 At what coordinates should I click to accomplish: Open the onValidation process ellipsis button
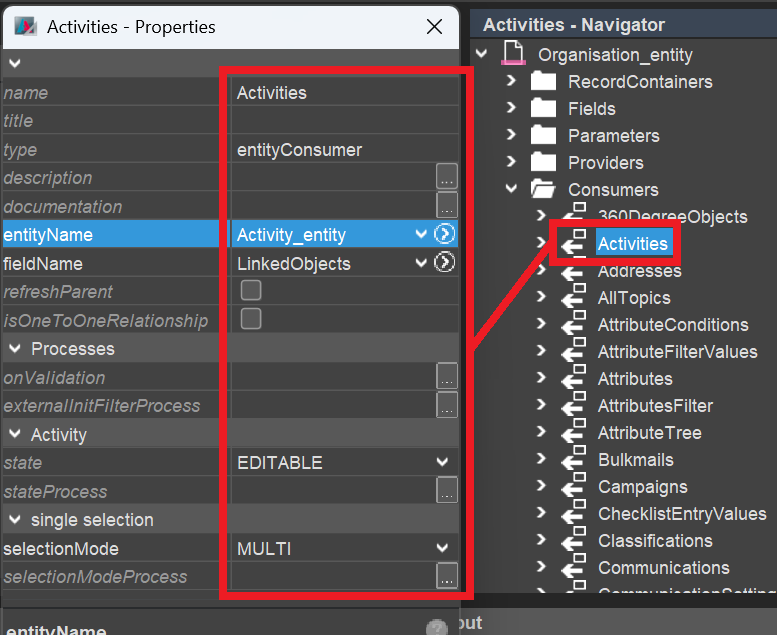coord(446,377)
